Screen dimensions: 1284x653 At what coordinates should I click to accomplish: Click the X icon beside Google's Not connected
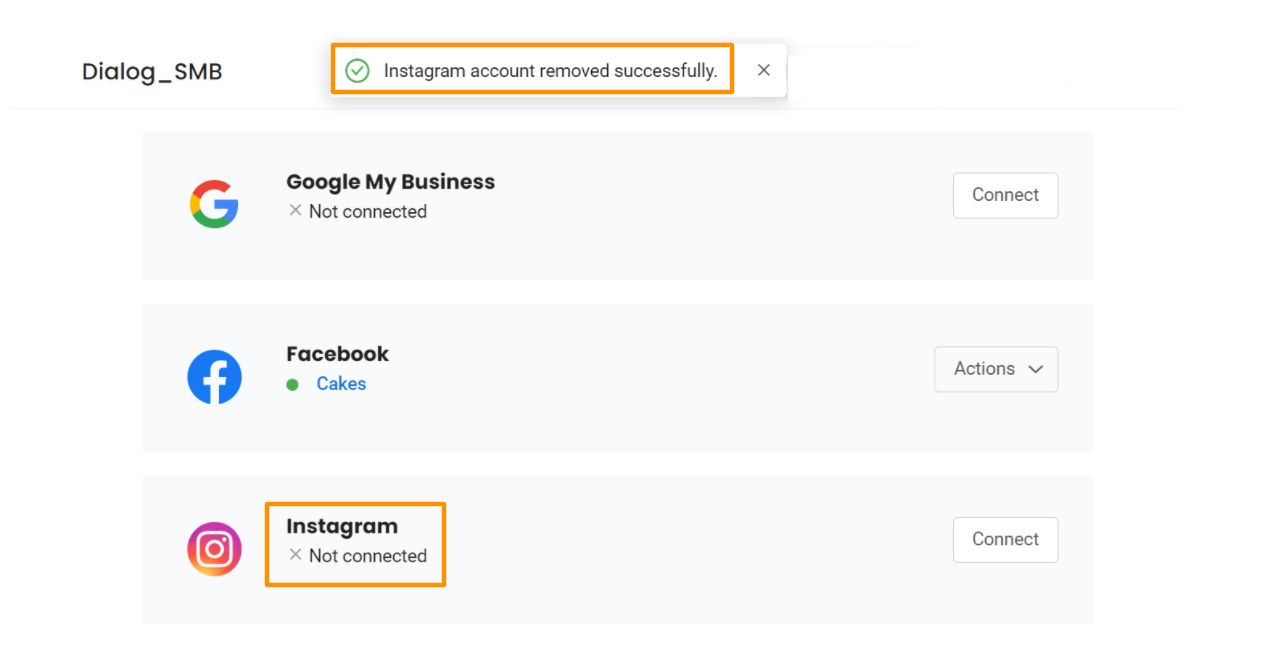(295, 210)
